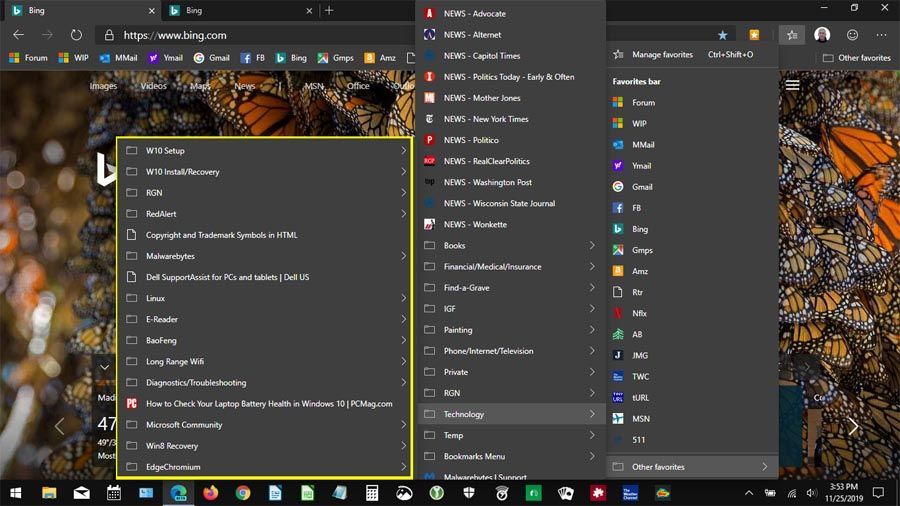
Task: Open the Microsoft Community folder
Action: point(265,425)
